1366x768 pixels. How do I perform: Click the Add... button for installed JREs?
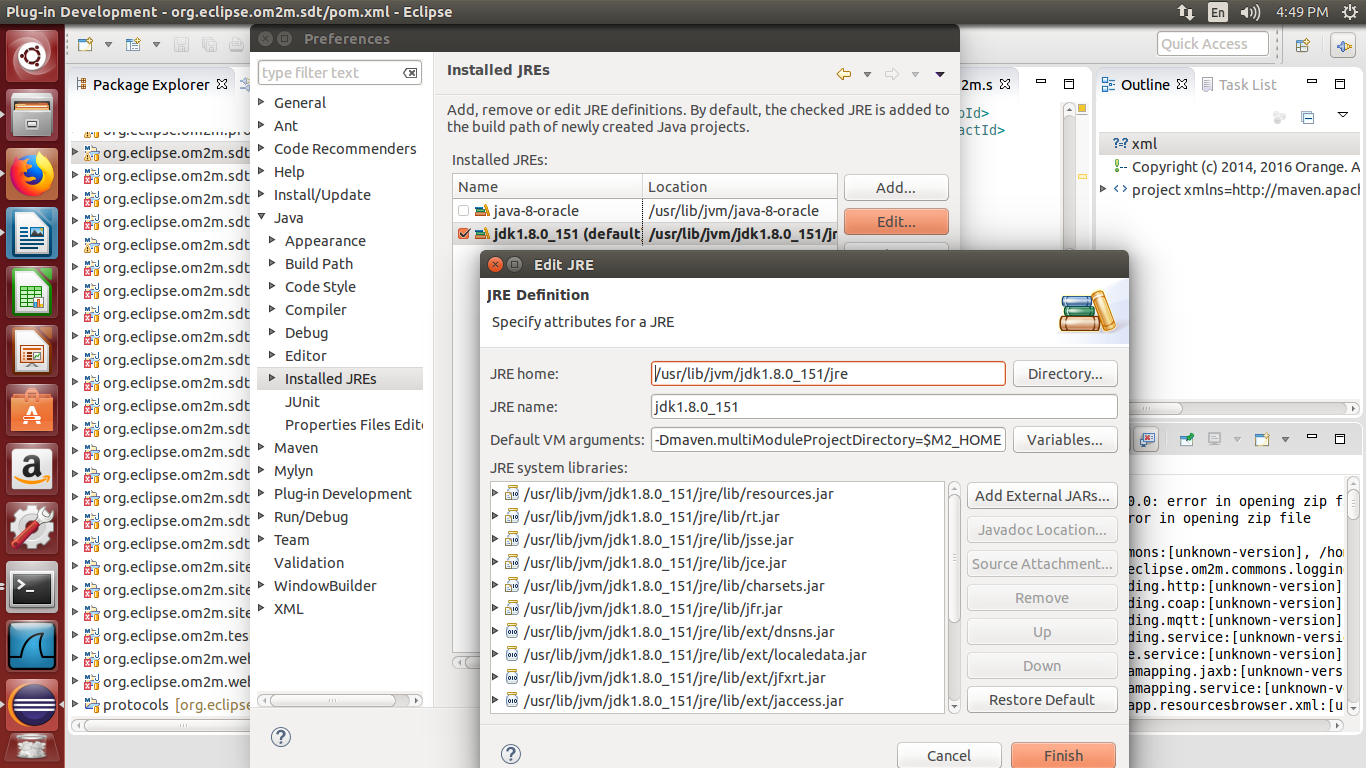[896, 187]
